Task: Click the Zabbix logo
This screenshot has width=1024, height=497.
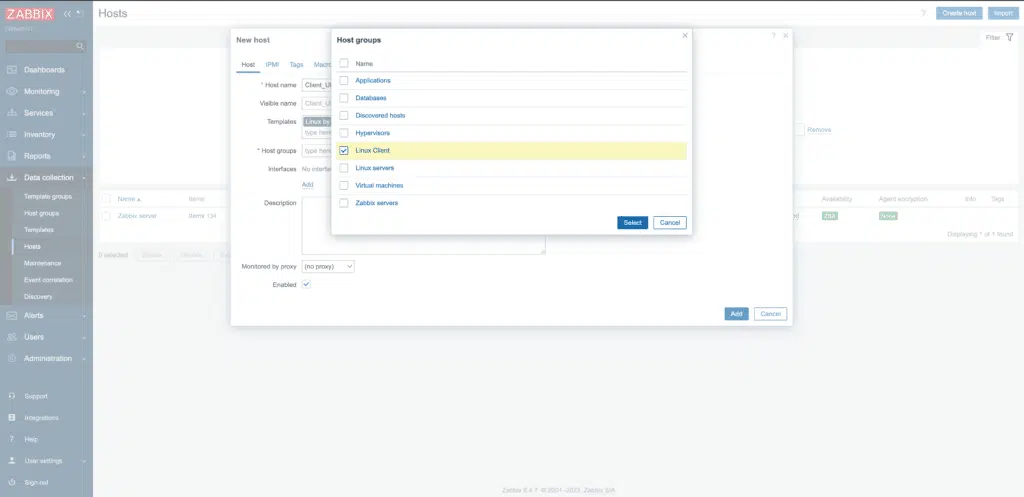Action: tap(30, 14)
